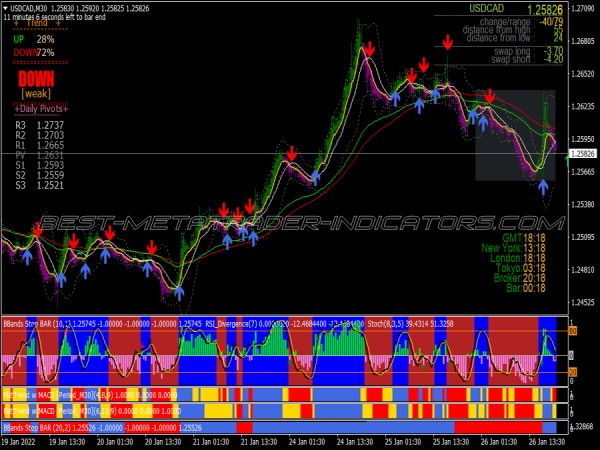Click the PV 1.2631 pivot row
This screenshot has height=450, width=600.
(39, 155)
